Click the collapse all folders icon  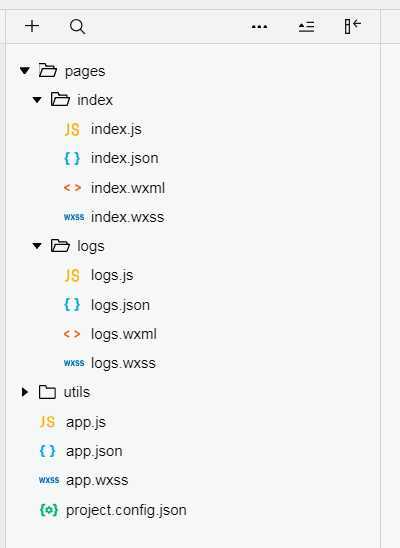pyautogui.click(x=306, y=27)
